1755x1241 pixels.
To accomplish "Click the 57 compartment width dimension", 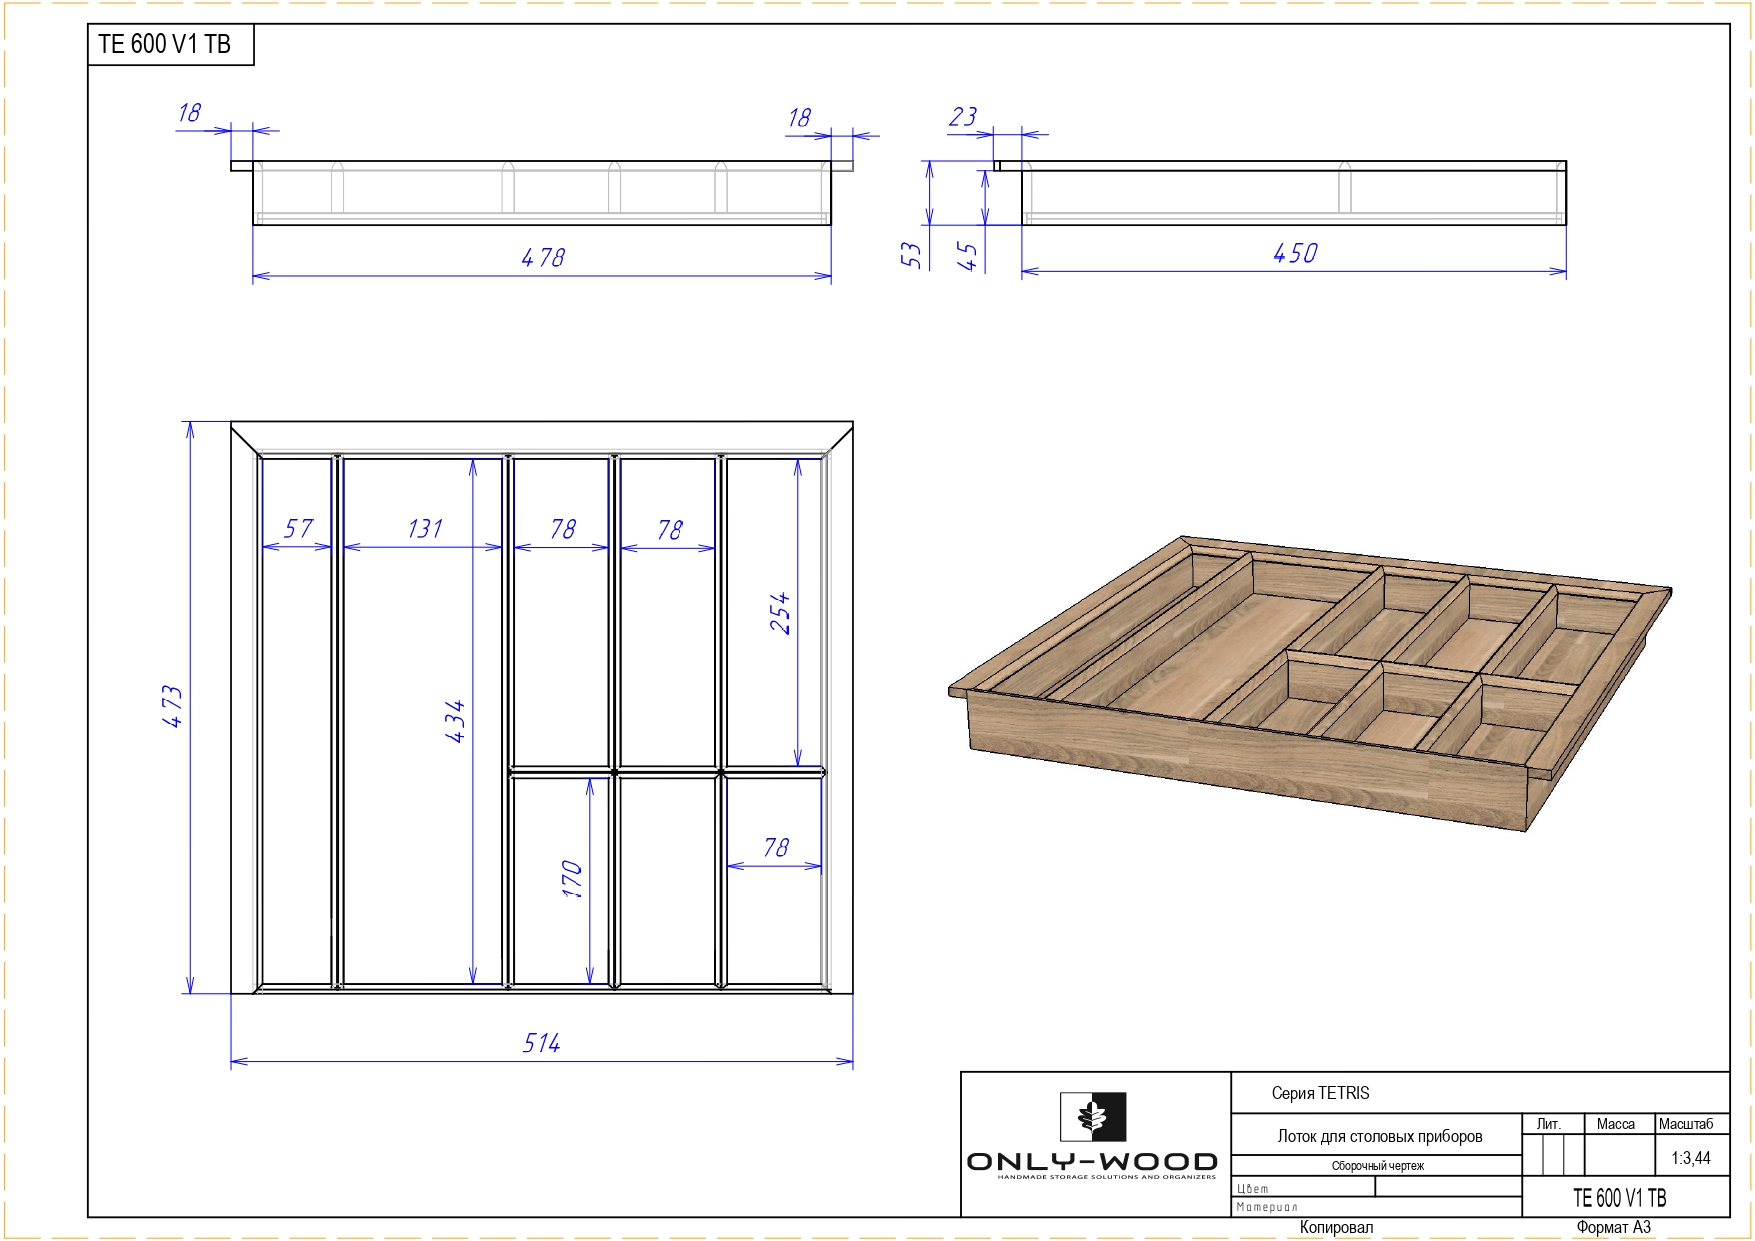I will coord(298,529).
